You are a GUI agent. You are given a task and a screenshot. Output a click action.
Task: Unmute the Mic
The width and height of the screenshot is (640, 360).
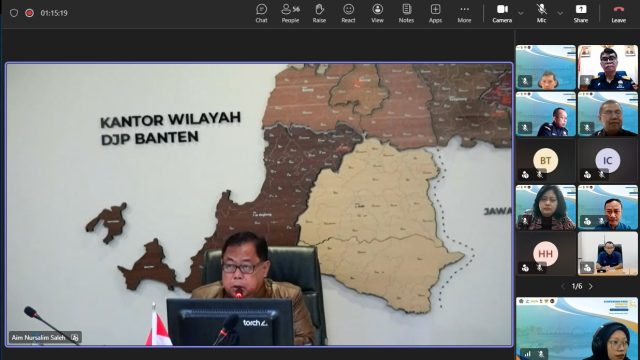point(541,13)
